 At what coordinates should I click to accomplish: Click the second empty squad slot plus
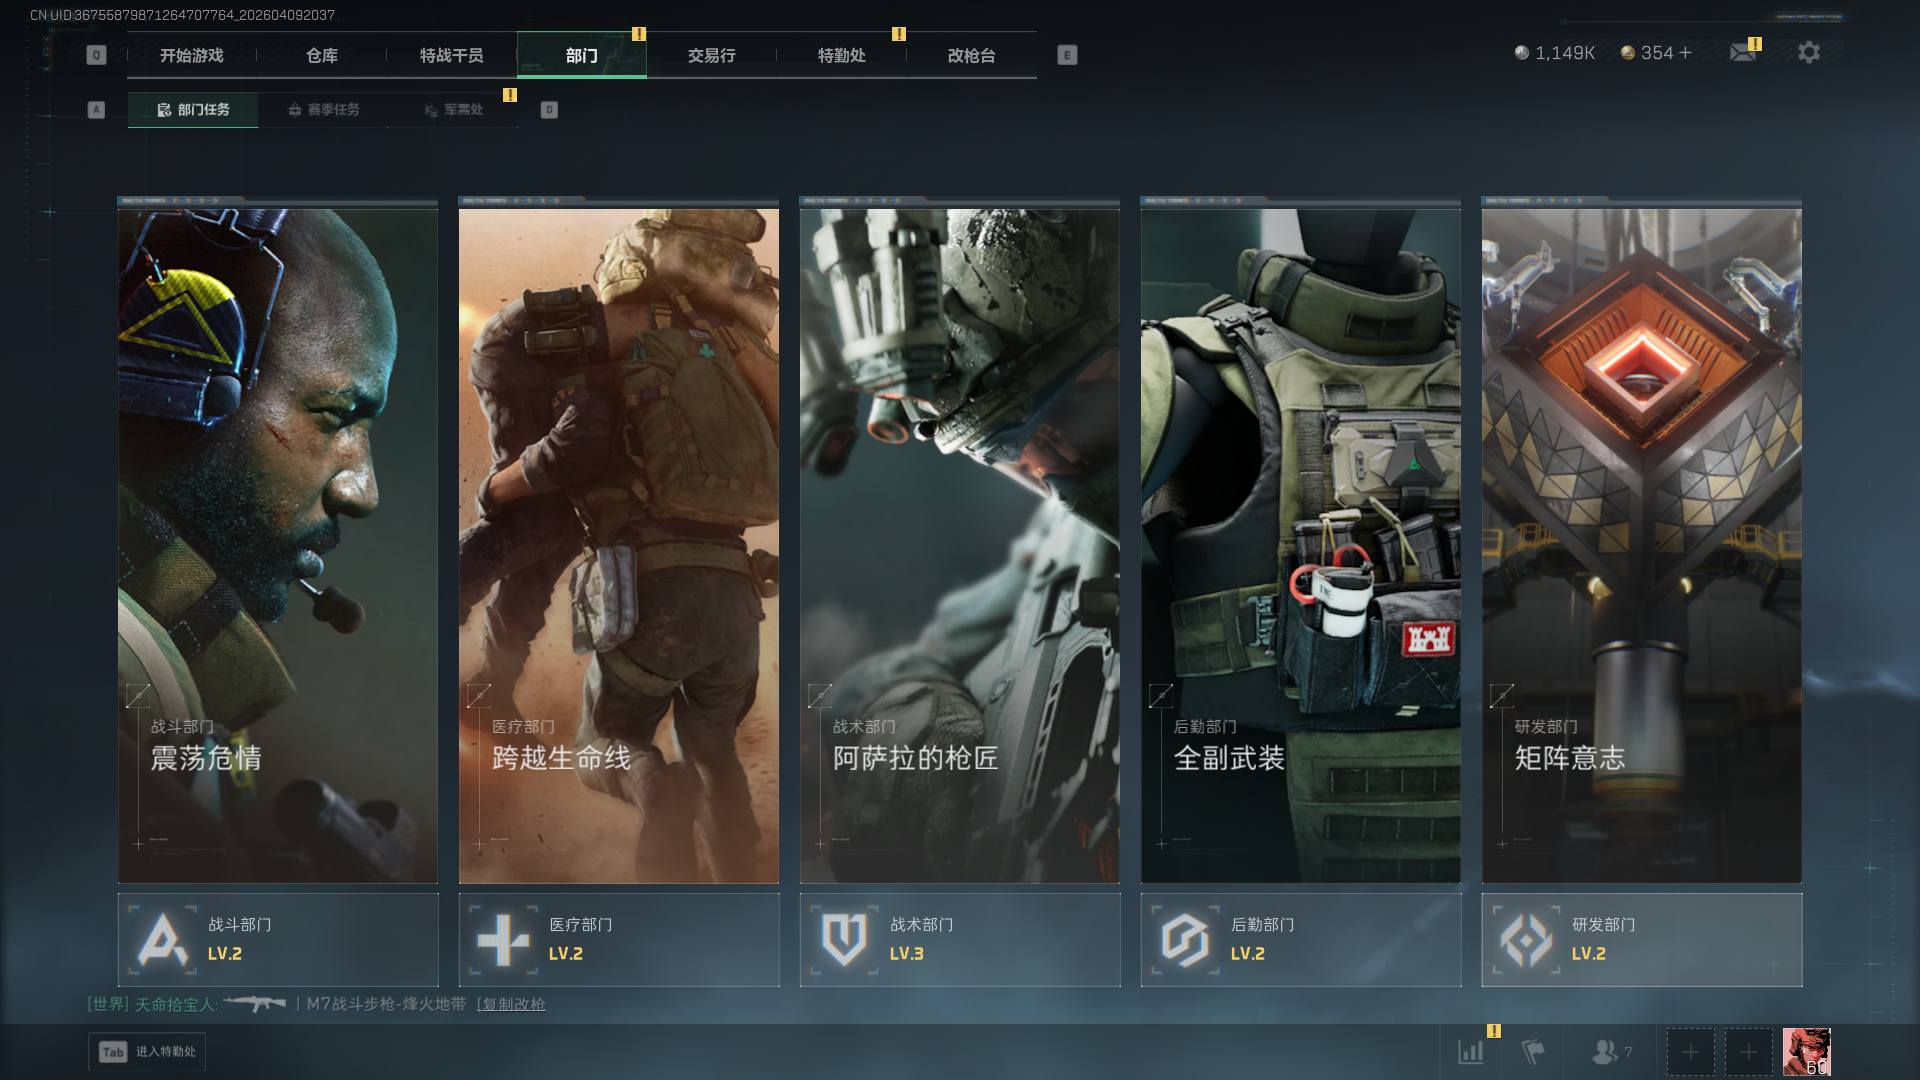(1748, 1052)
